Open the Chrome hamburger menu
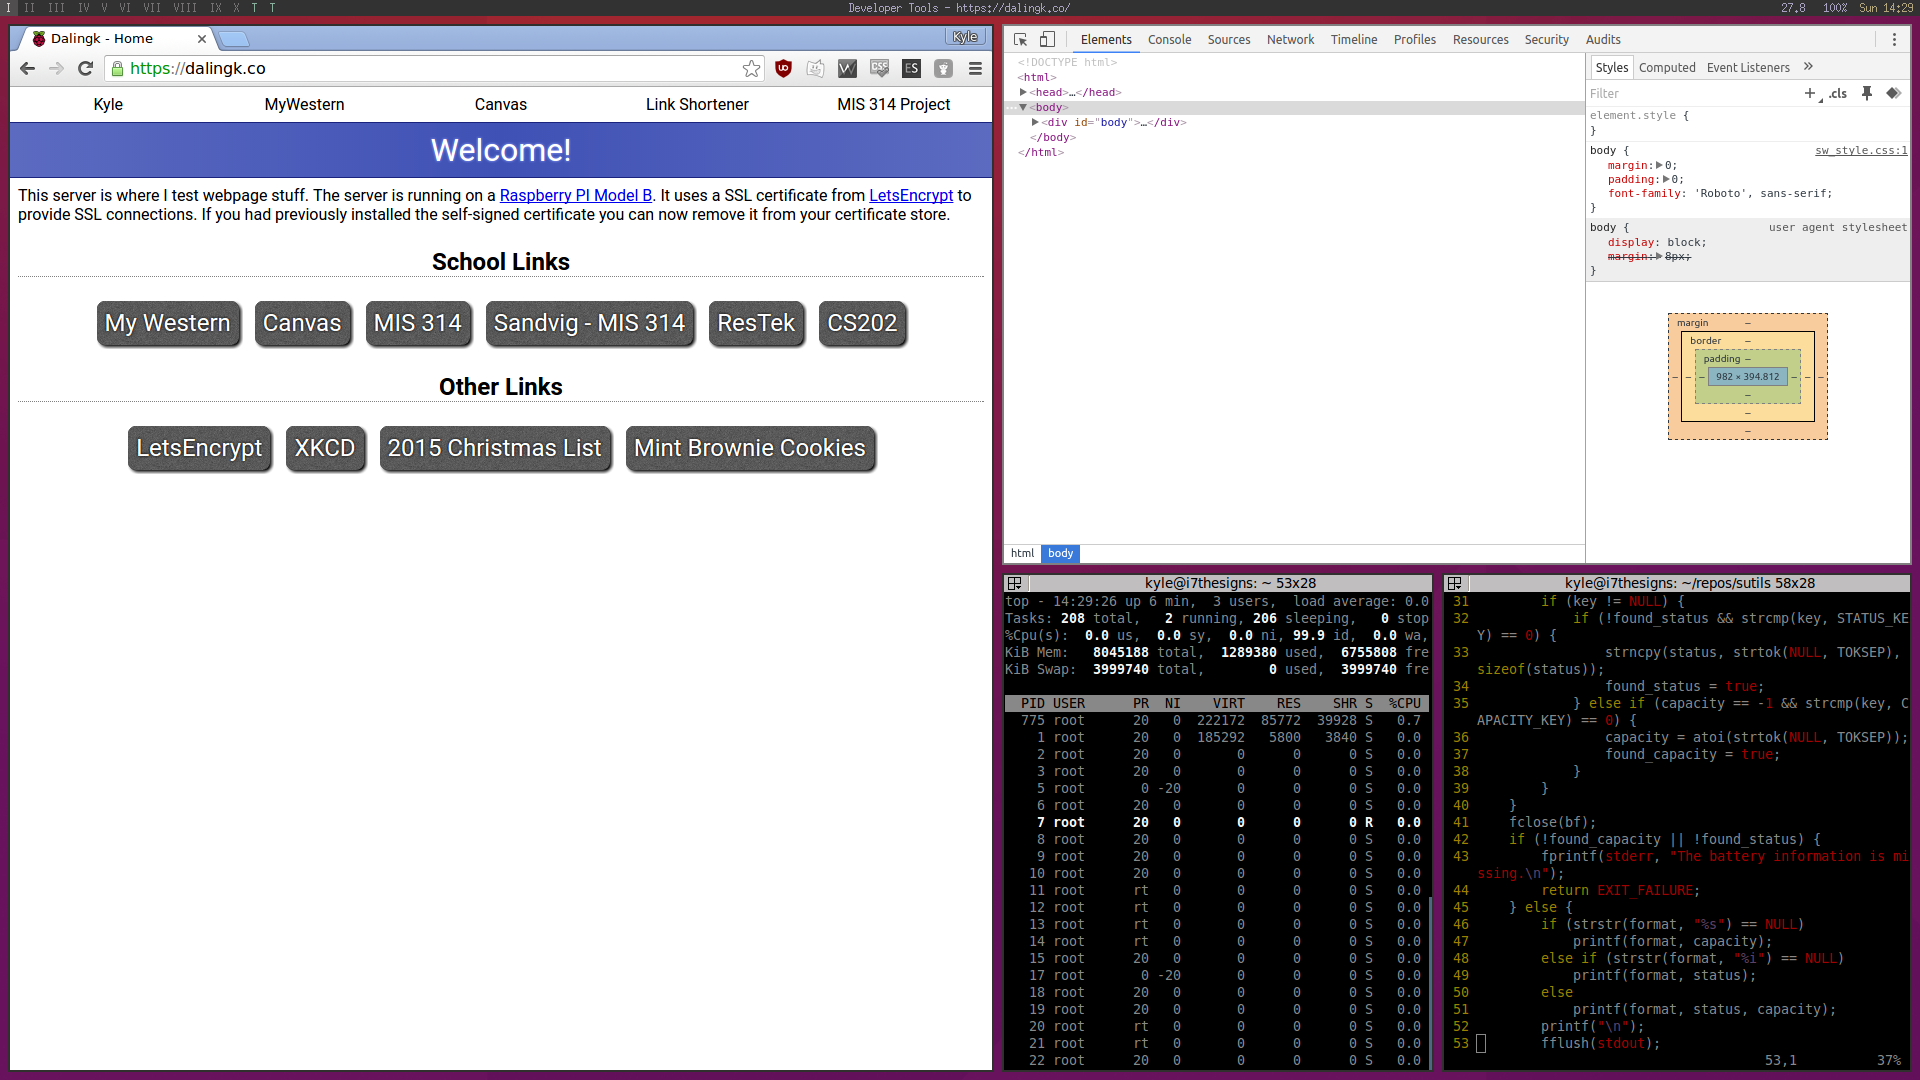Image resolution: width=1920 pixels, height=1080 pixels. (975, 69)
